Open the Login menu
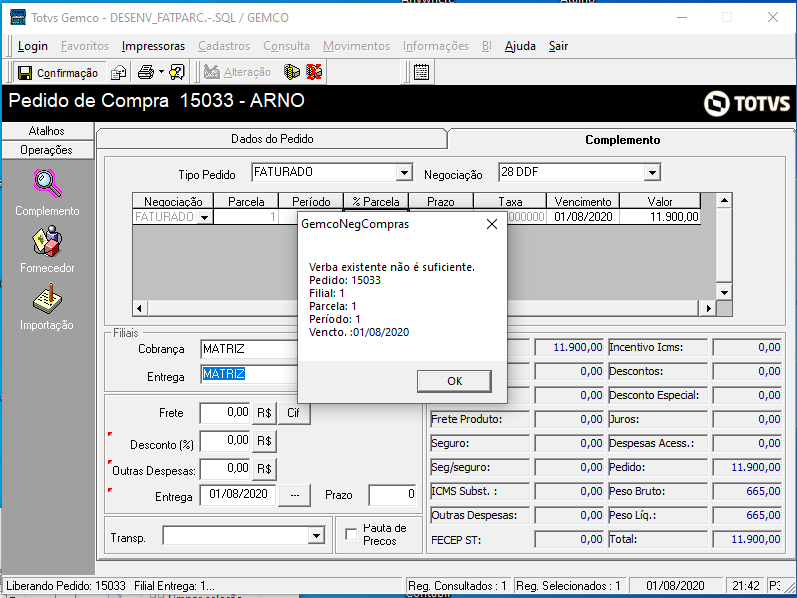 click(x=33, y=46)
